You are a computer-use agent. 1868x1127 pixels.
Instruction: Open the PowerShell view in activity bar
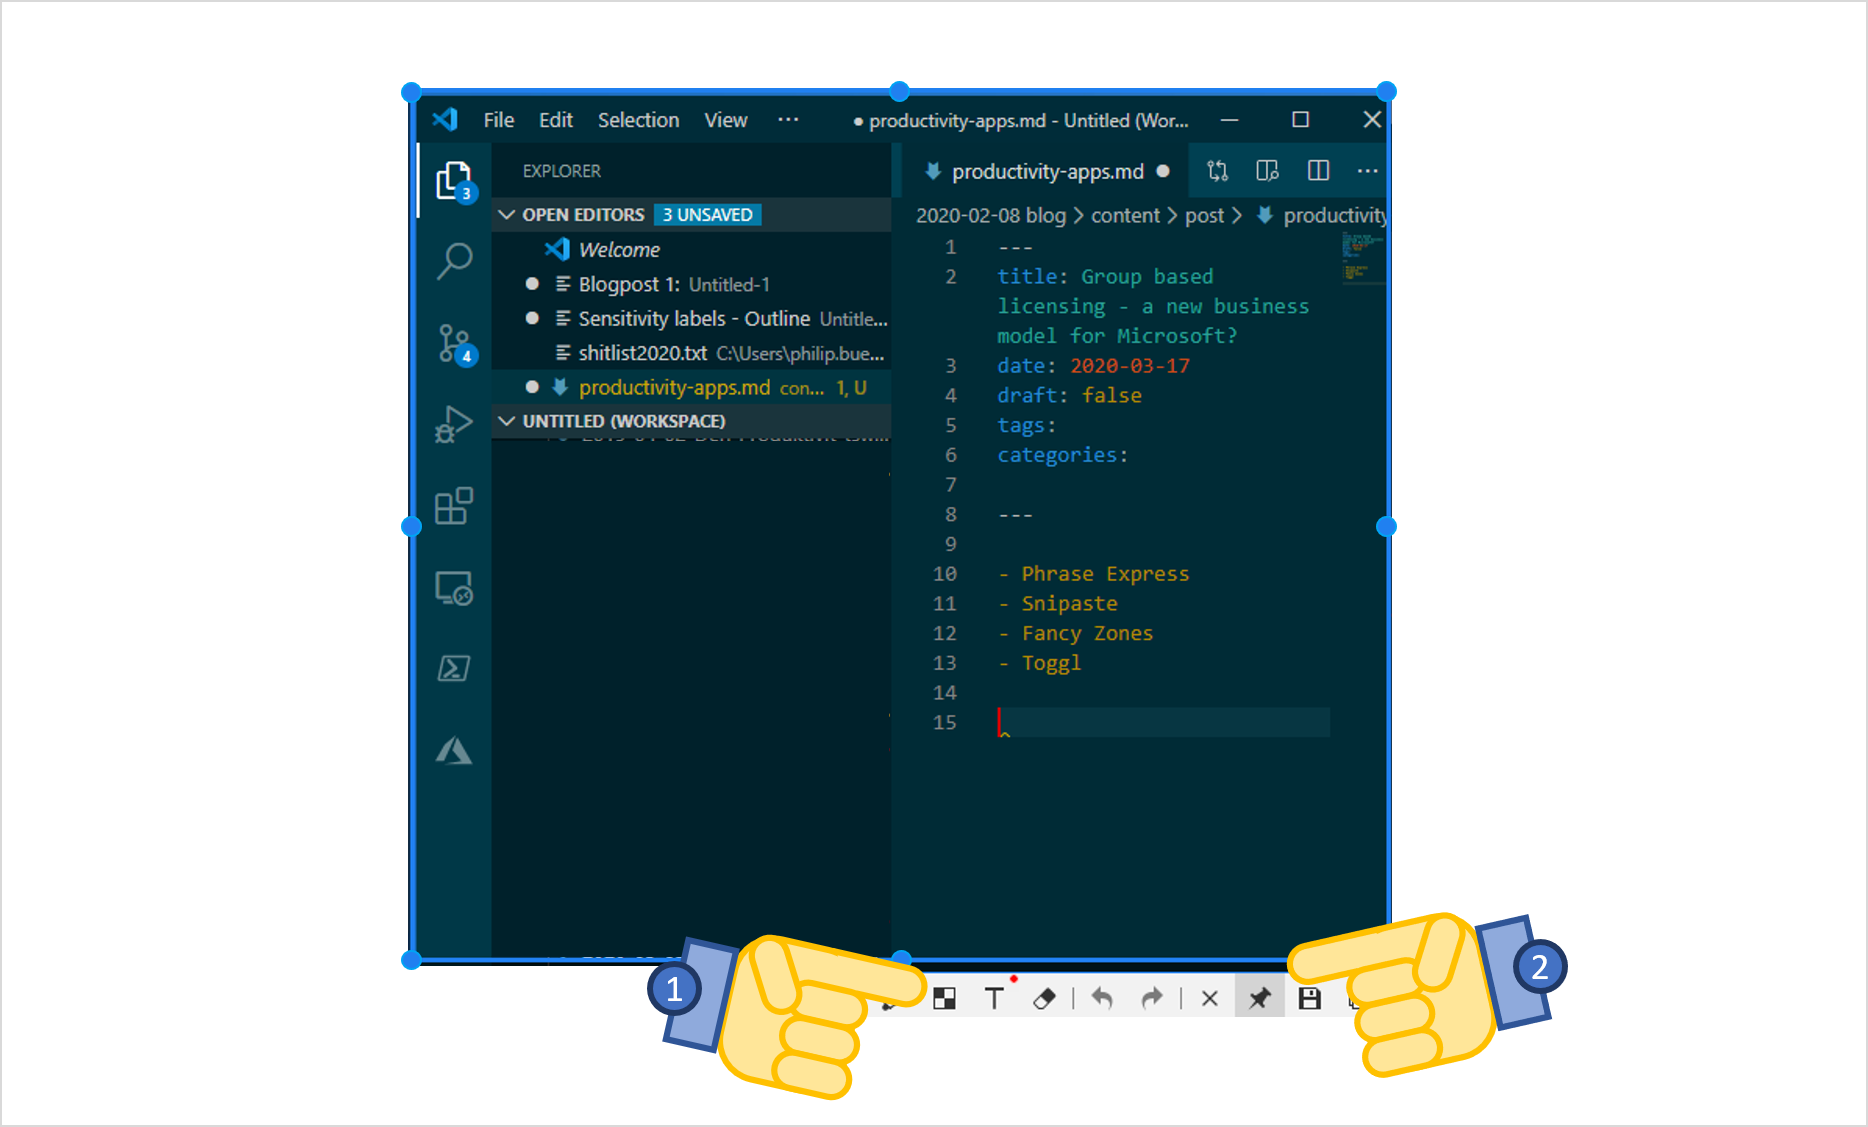coord(454,668)
